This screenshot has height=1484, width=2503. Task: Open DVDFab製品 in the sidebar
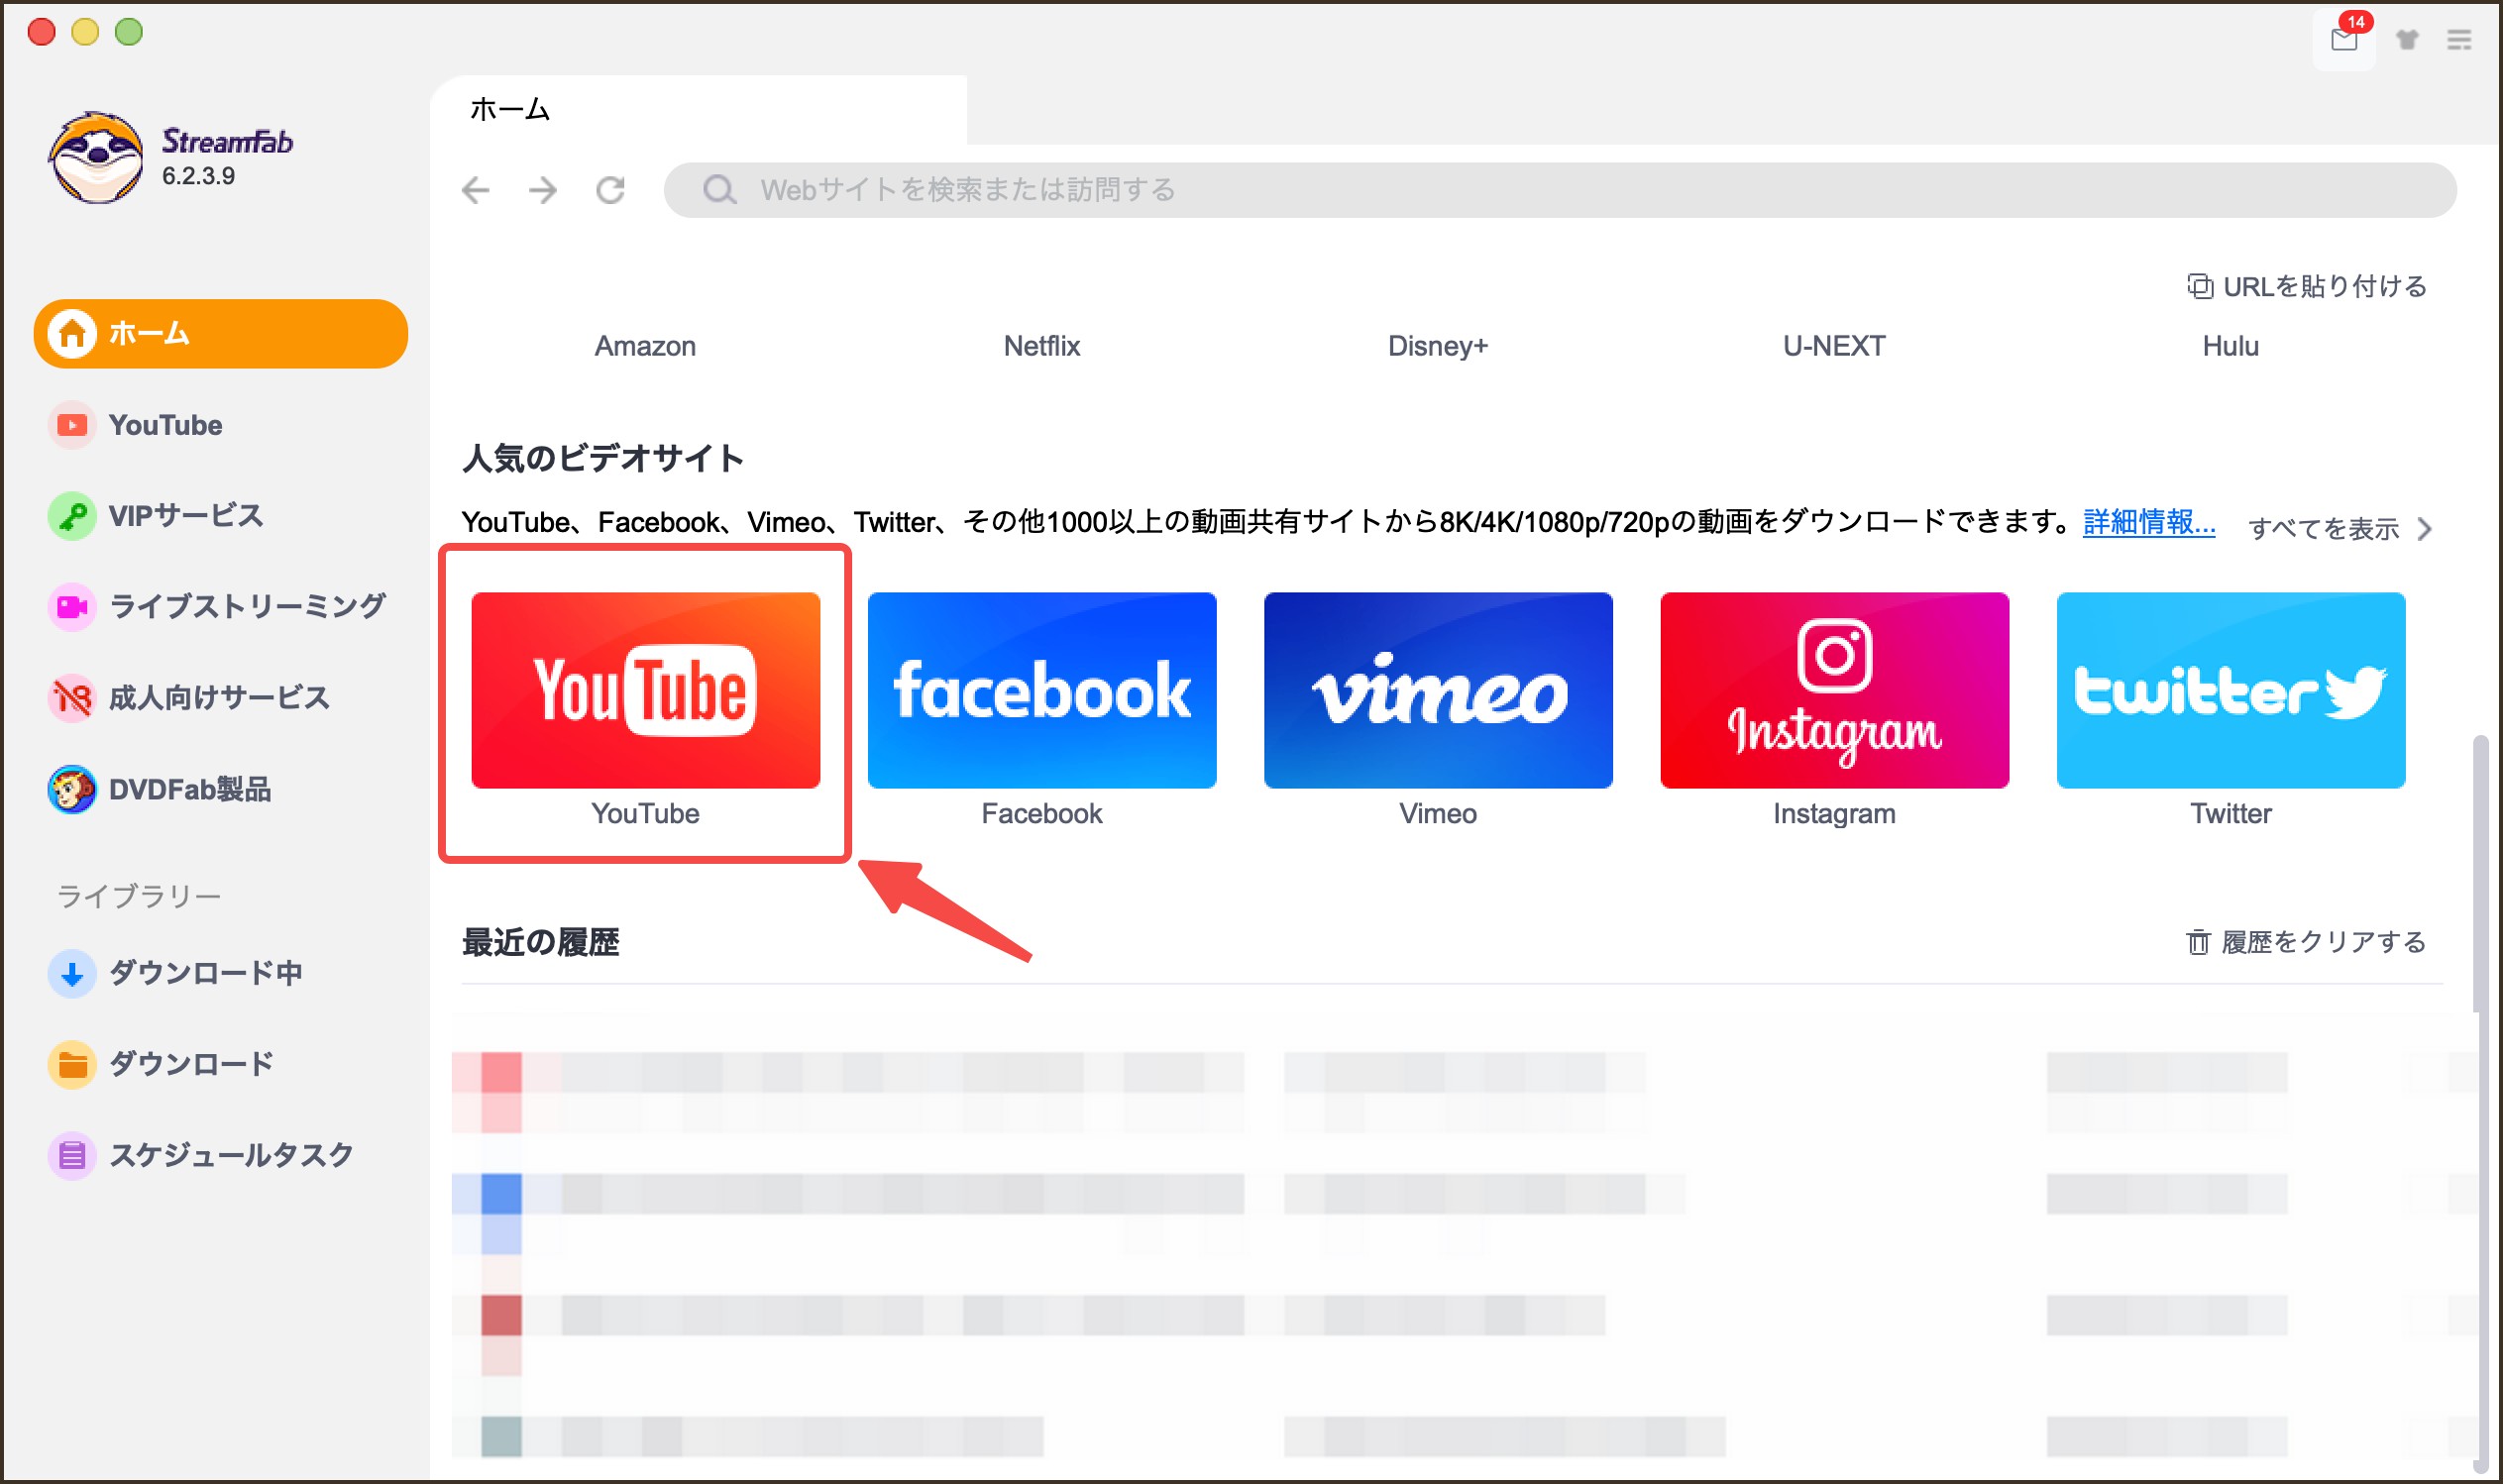pyautogui.click(x=220, y=789)
